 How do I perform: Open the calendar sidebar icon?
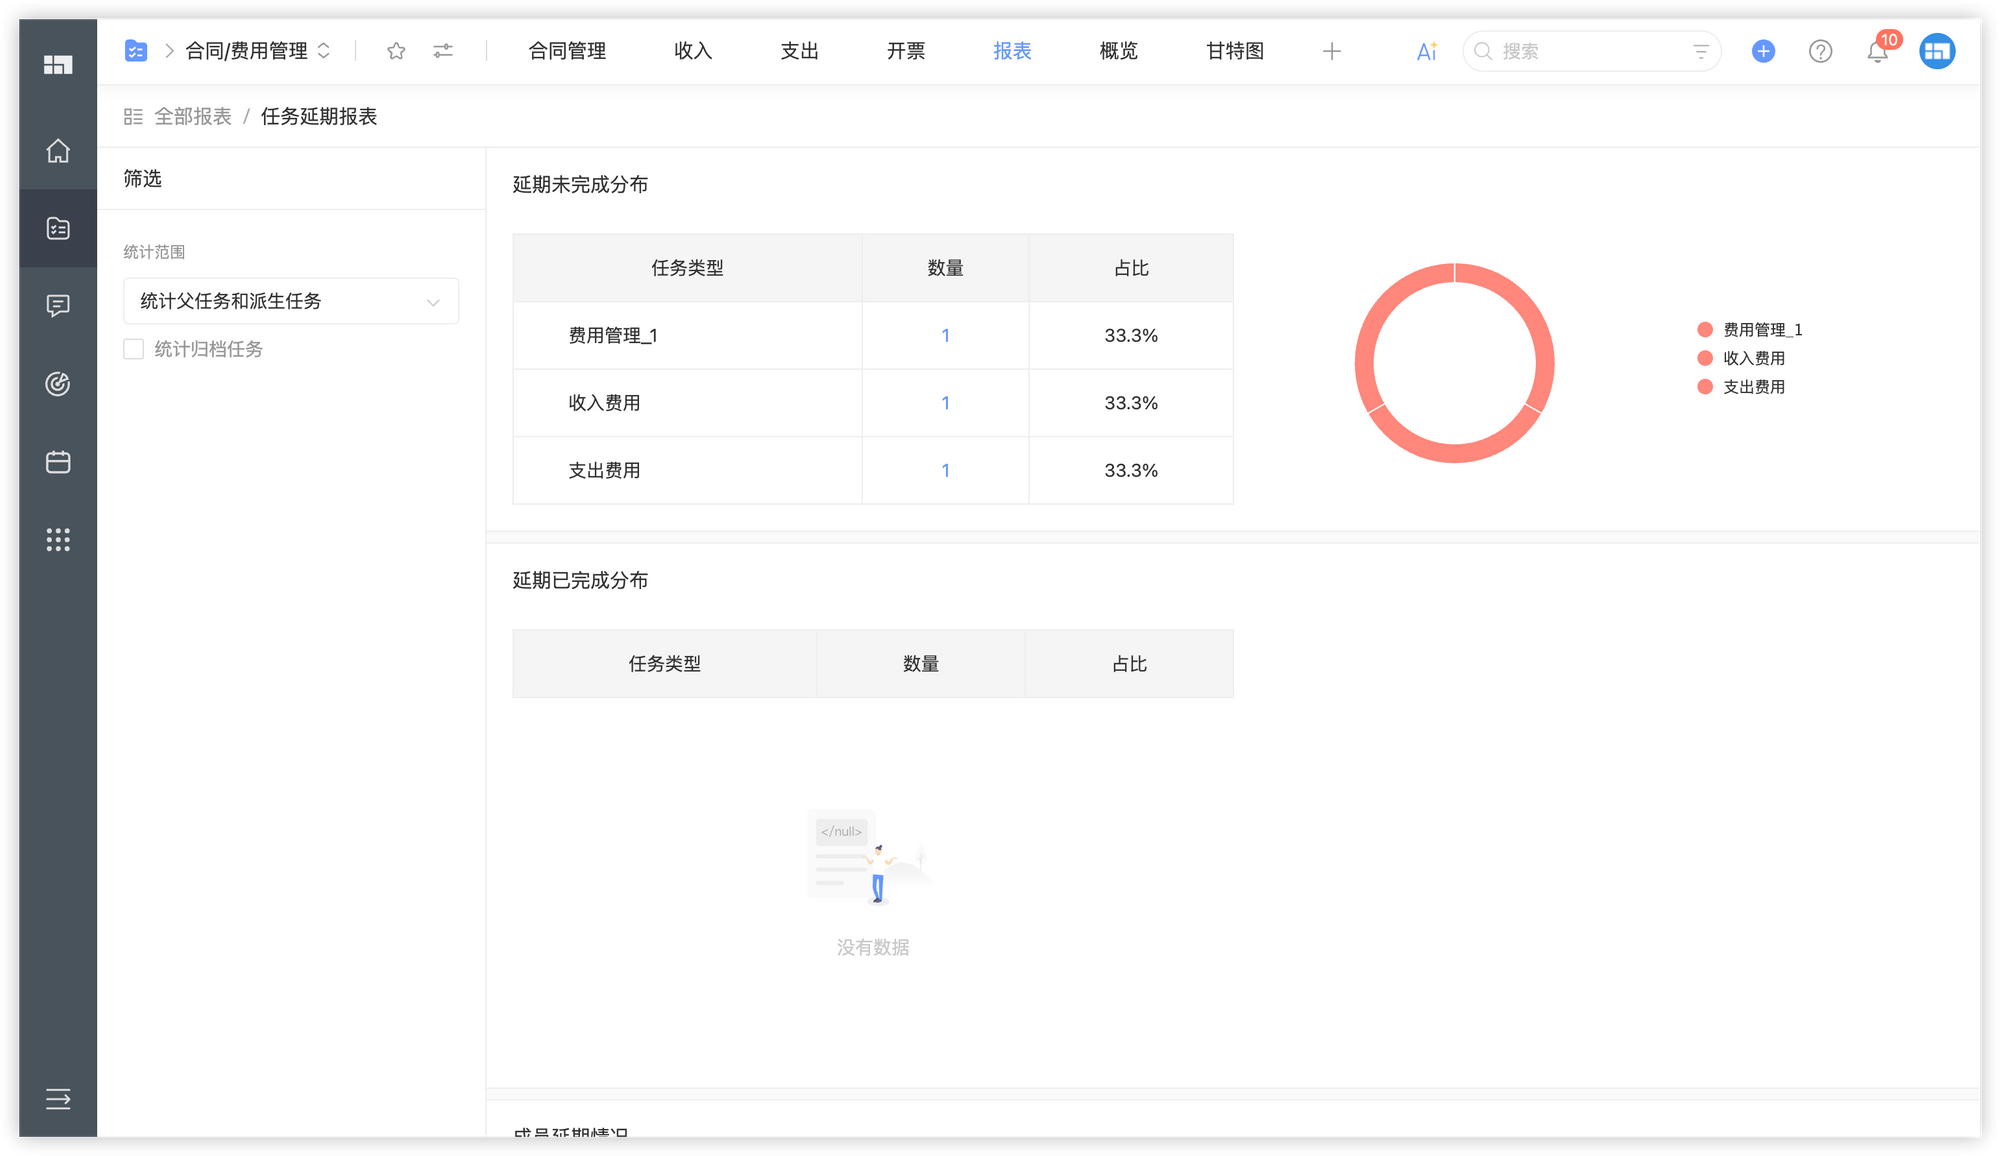[x=58, y=462]
